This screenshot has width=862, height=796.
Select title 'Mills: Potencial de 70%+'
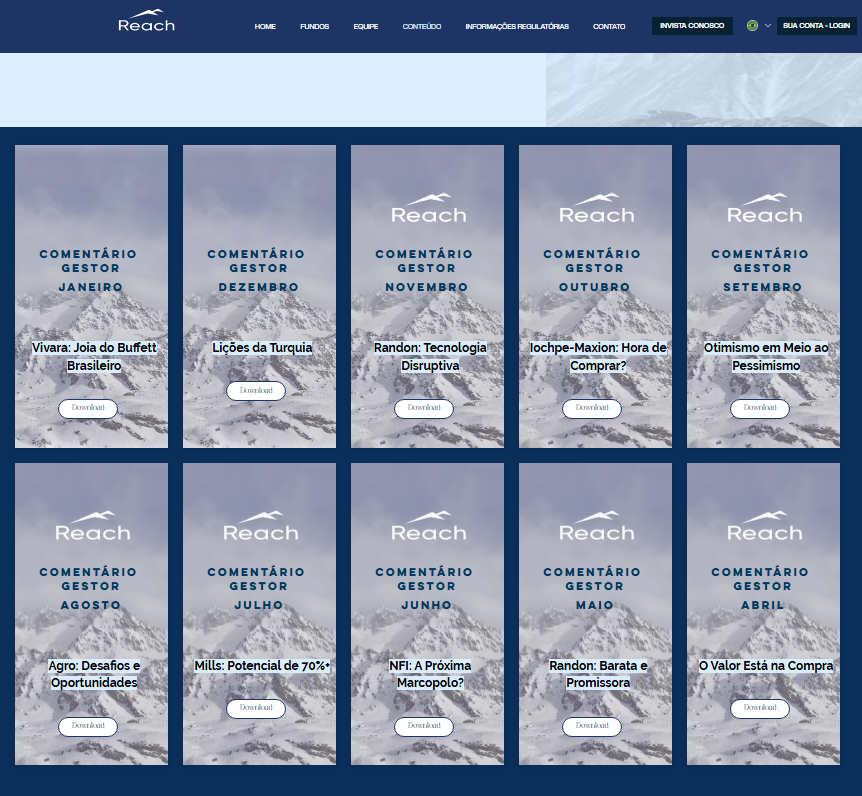point(262,666)
